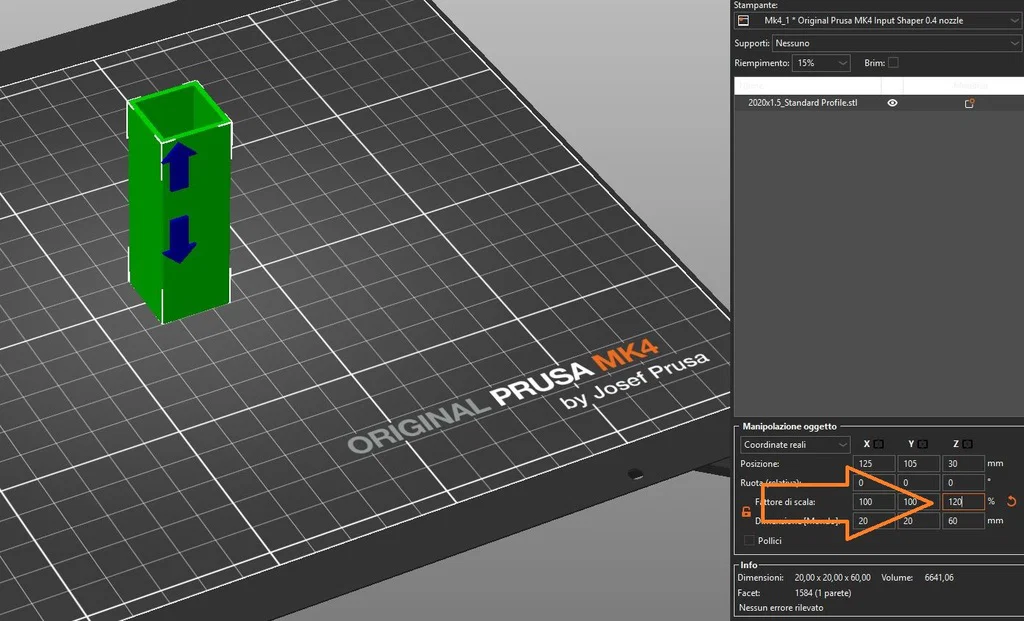Enable the Brim checkbox
Screen dimensions: 1024x621
(x=893, y=63)
